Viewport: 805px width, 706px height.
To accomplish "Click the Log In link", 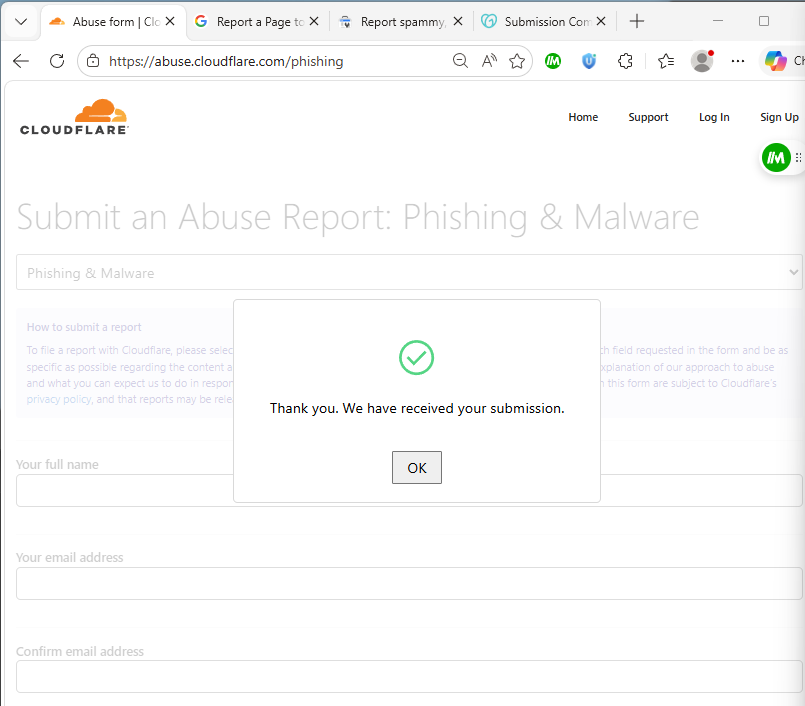I will point(714,117).
